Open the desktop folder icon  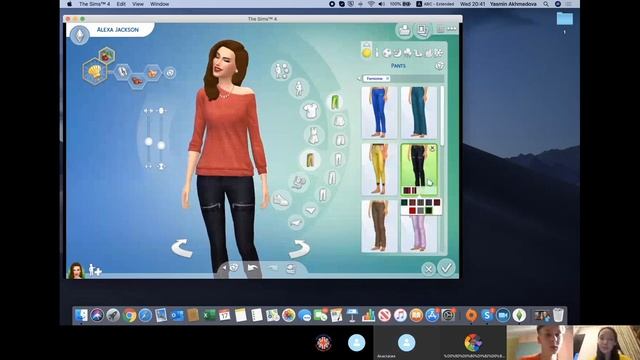(565, 18)
